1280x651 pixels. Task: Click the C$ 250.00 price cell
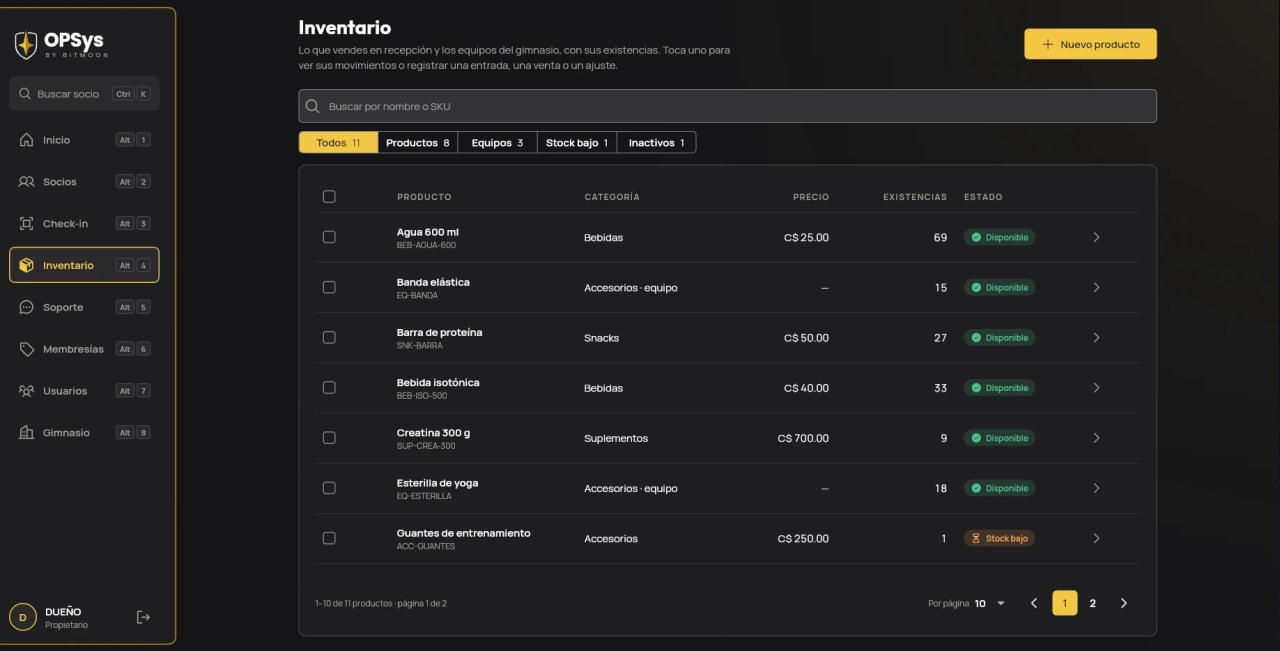click(x=803, y=538)
